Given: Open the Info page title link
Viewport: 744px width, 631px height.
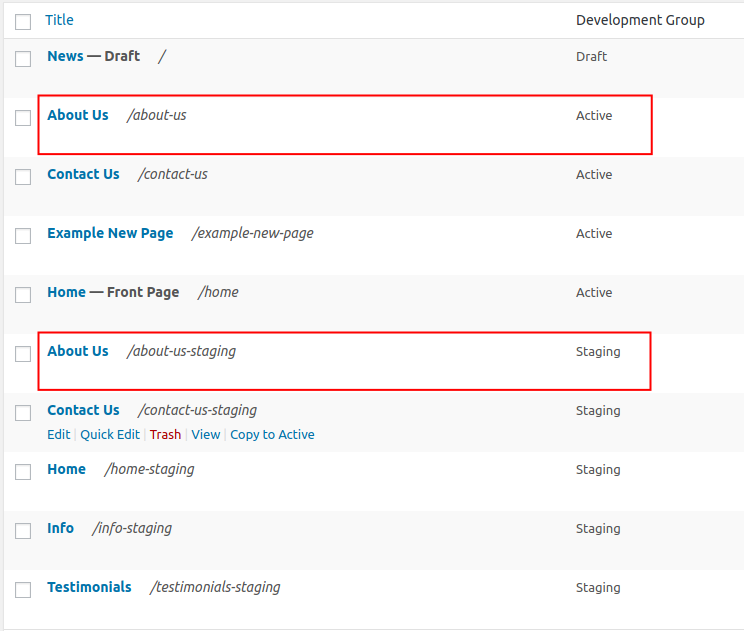Looking at the screenshot, I should point(60,528).
